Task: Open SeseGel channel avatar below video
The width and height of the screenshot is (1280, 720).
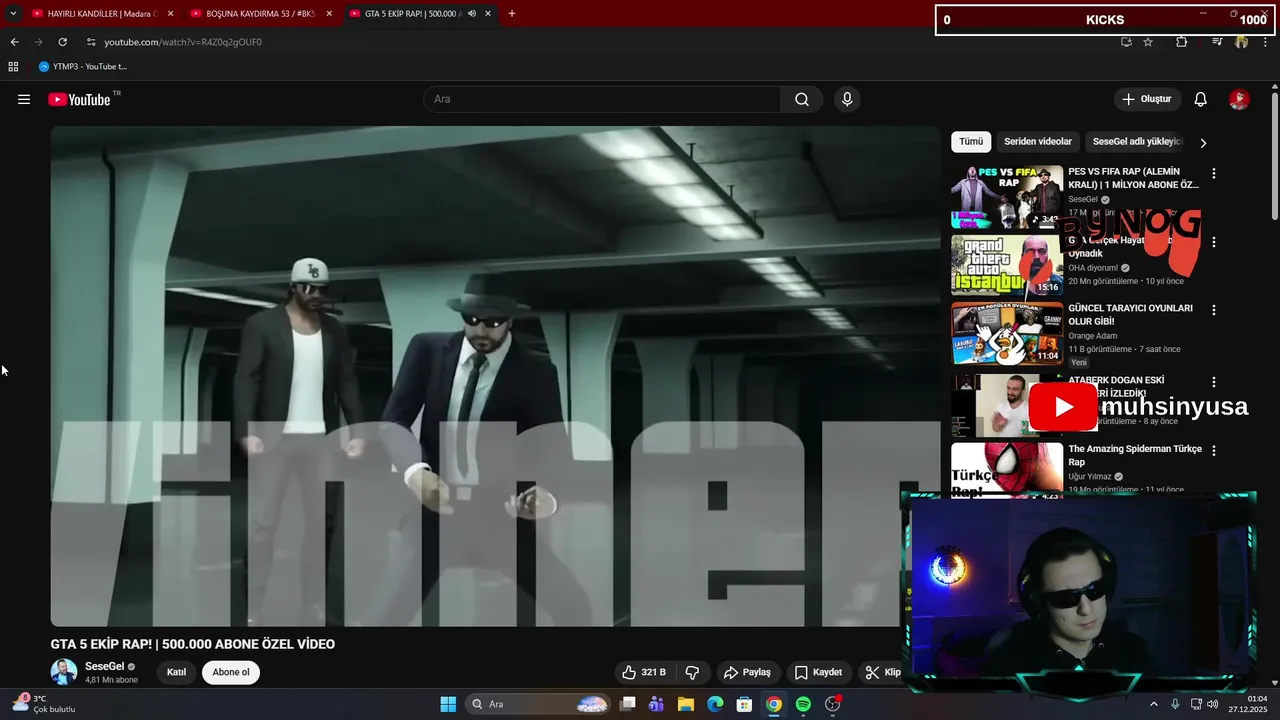Action: point(64,671)
